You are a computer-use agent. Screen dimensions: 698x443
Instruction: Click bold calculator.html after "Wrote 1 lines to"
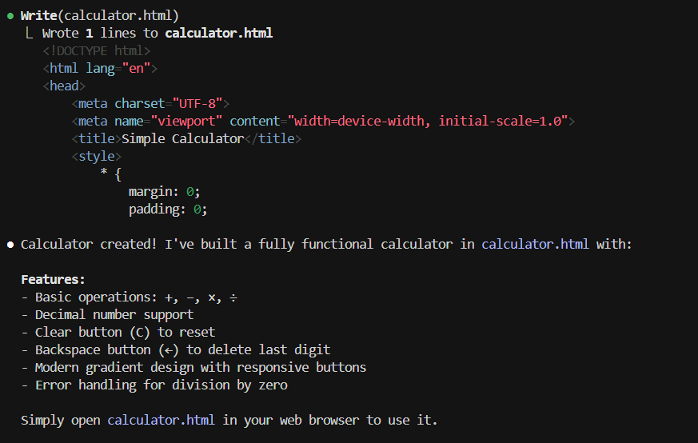(x=218, y=33)
